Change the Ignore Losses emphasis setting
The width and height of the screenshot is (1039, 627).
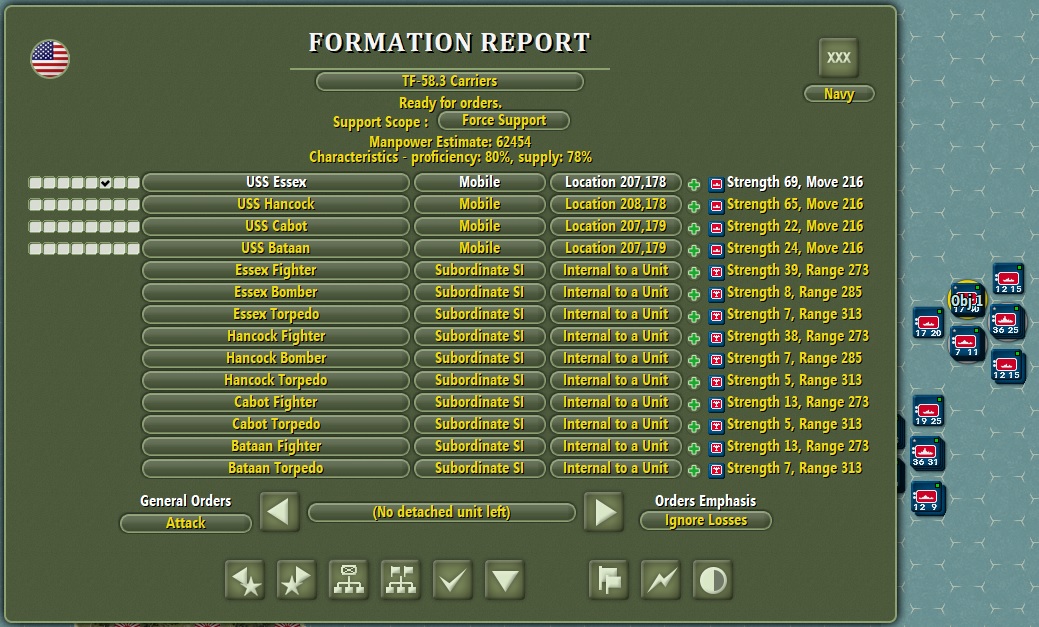(x=705, y=520)
